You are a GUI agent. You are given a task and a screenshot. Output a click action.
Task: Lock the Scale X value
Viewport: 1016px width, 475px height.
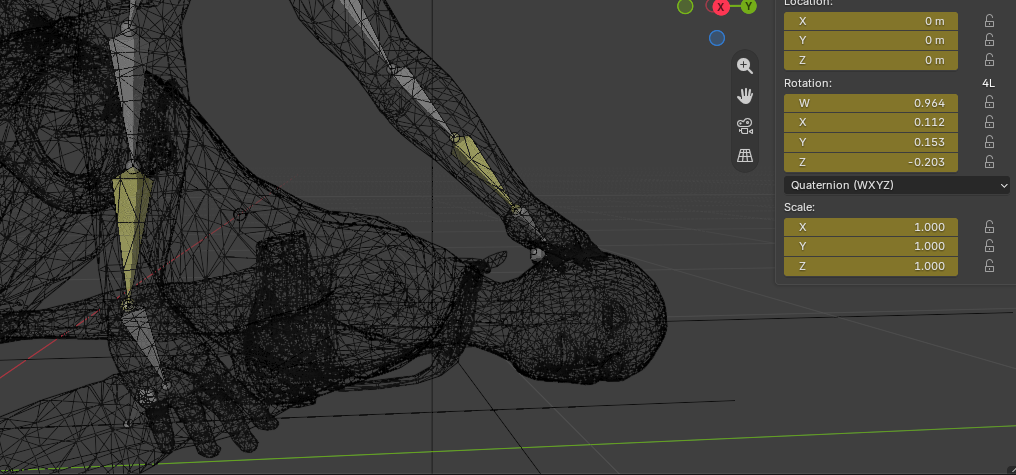(989, 227)
